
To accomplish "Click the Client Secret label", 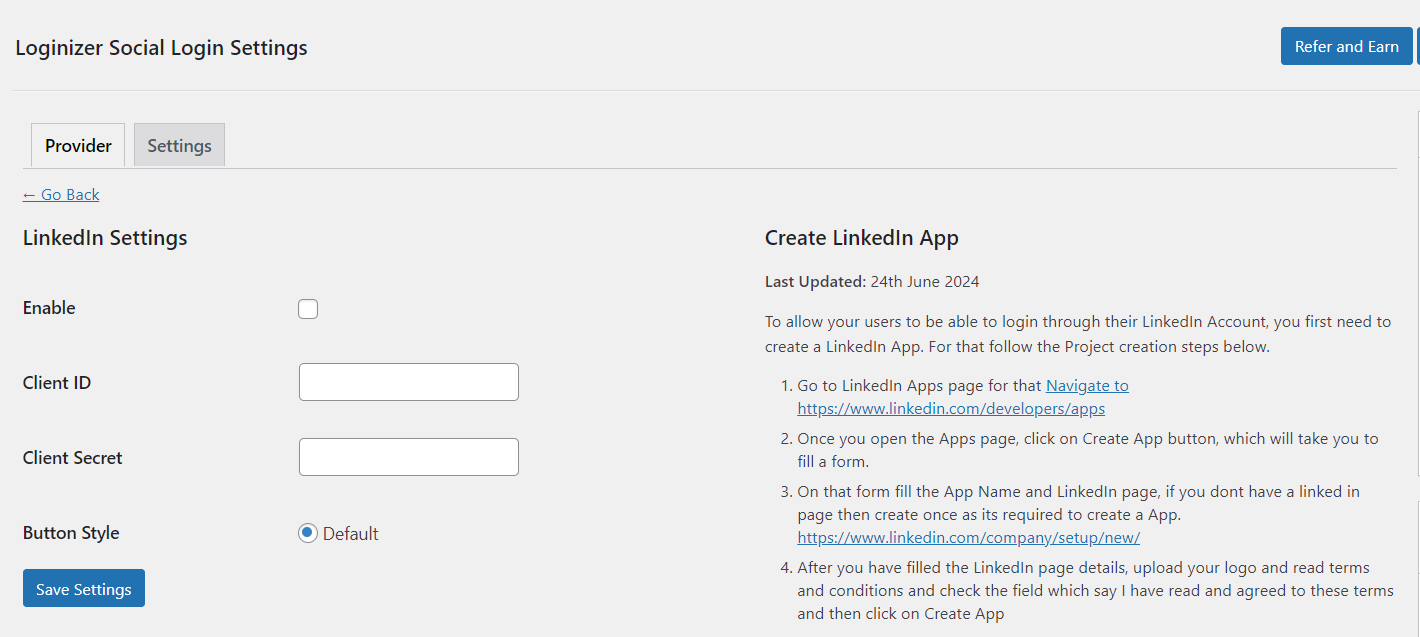I will [x=73, y=457].
